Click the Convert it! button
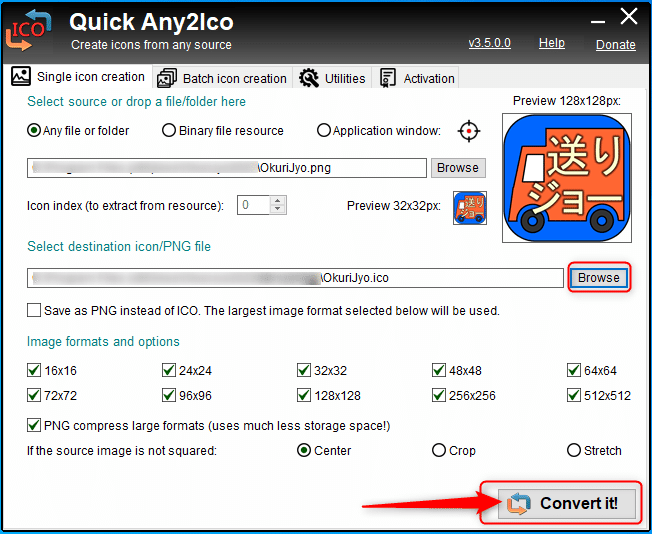The width and height of the screenshot is (652, 534). point(567,503)
